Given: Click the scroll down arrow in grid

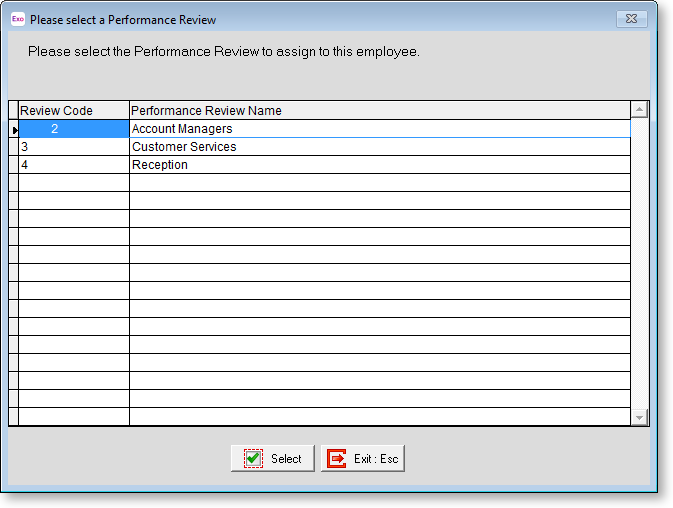Looking at the screenshot, I should (x=640, y=416).
